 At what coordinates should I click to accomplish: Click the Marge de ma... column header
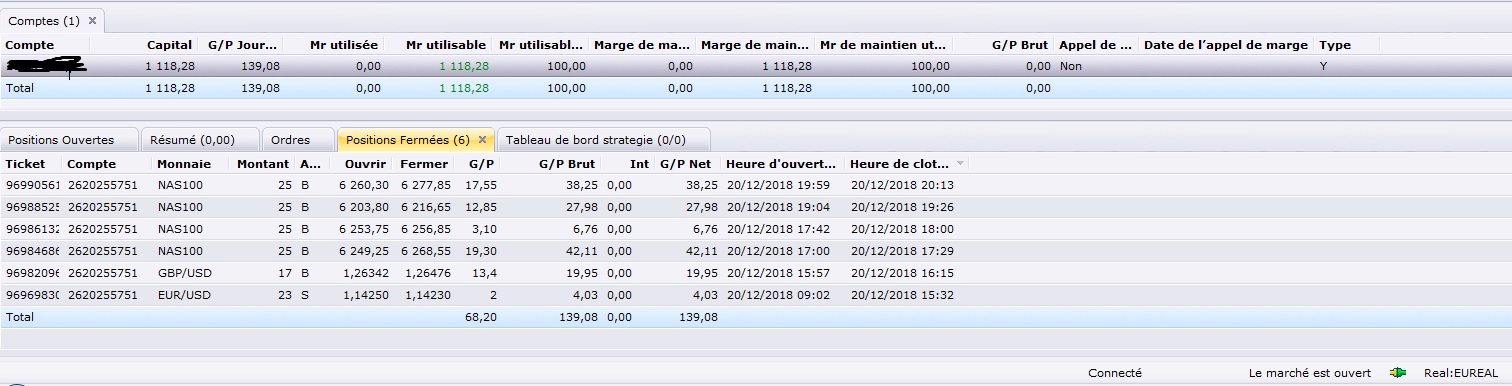642,45
